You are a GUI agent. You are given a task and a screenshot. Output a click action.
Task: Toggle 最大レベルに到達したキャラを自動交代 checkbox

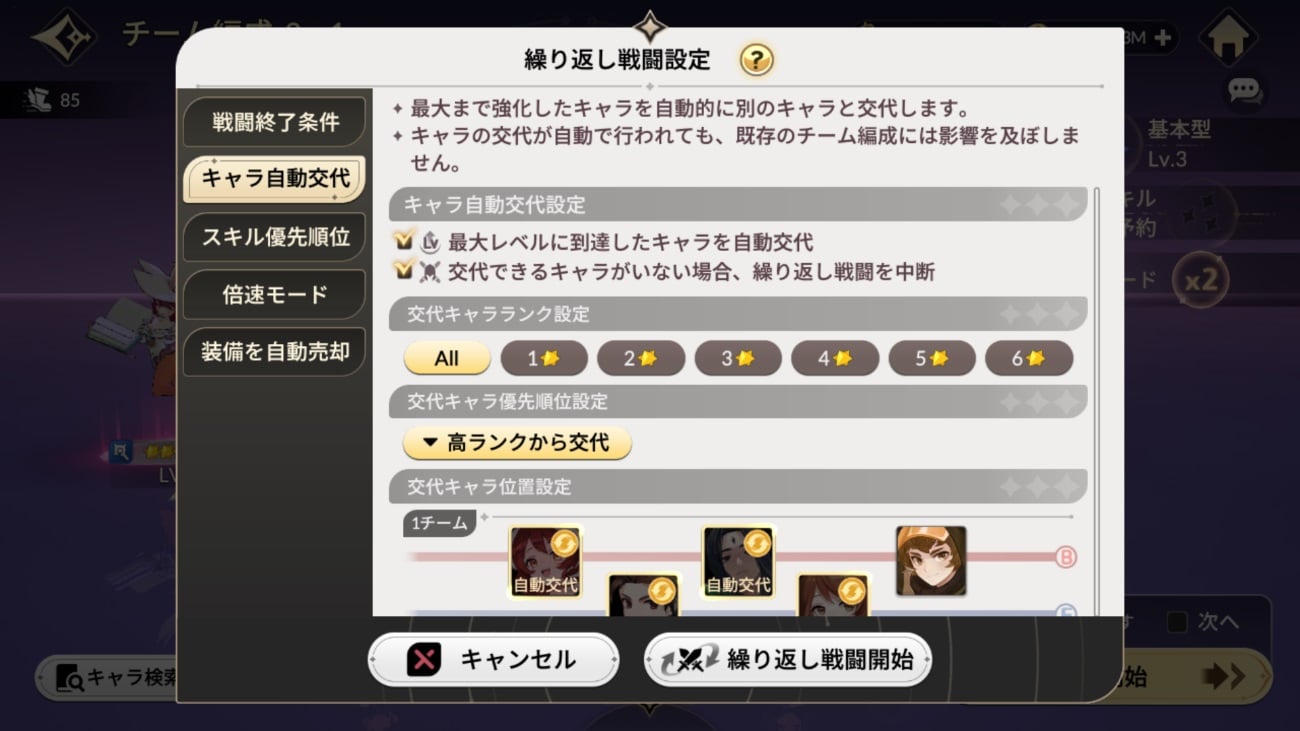click(x=405, y=242)
